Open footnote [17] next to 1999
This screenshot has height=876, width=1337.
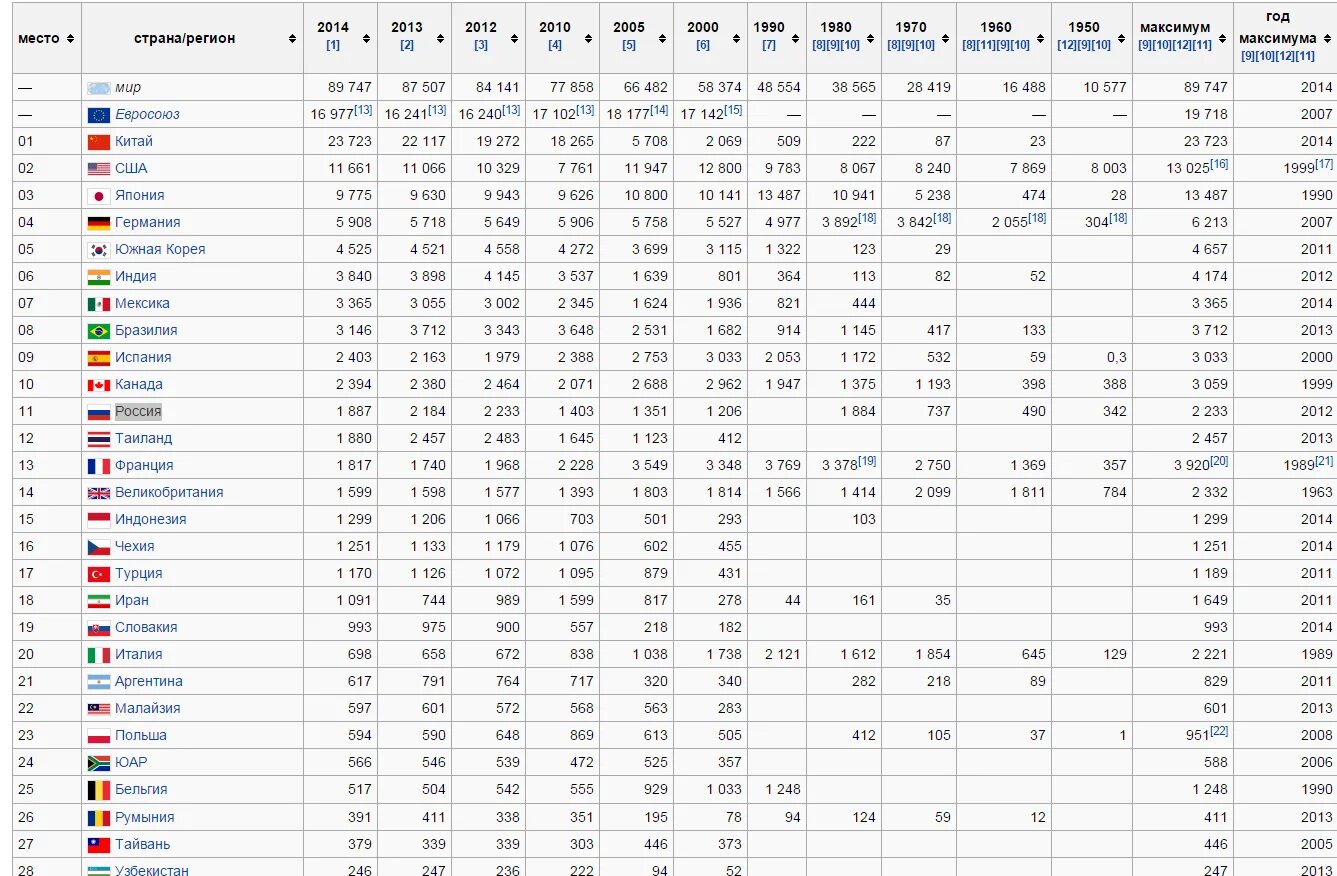pos(1324,164)
